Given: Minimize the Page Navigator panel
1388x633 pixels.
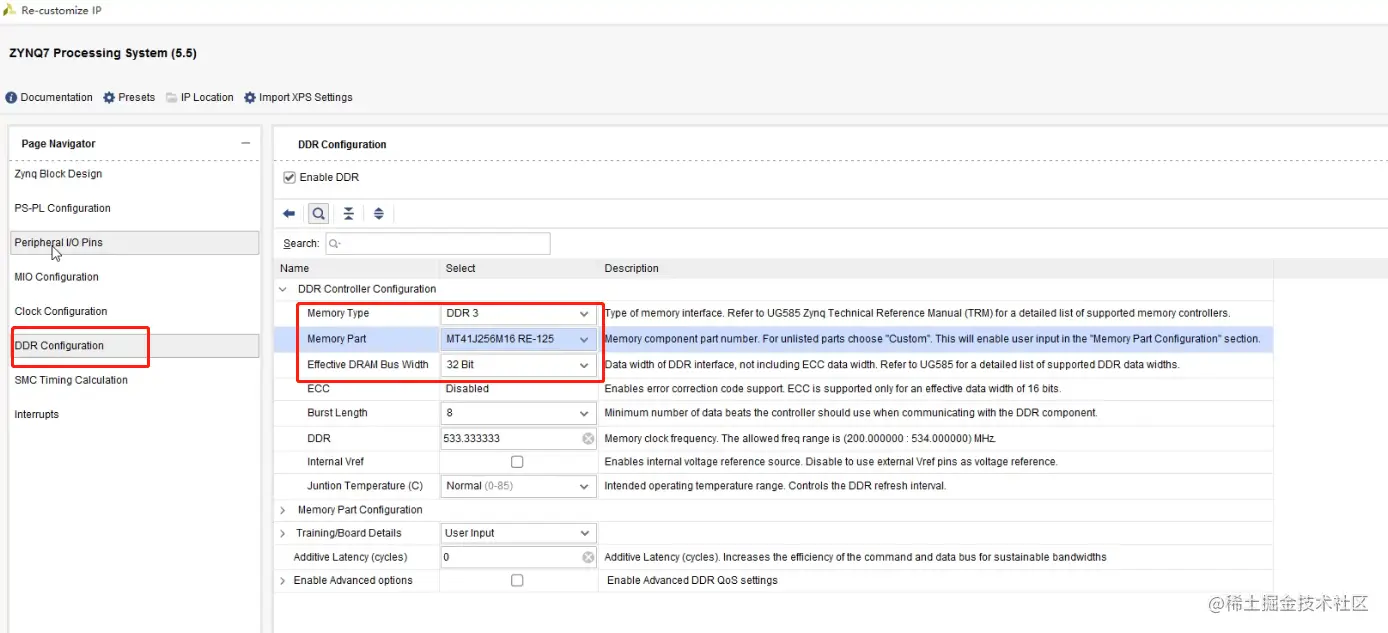Looking at the screenshot, I should pos(245,143).
